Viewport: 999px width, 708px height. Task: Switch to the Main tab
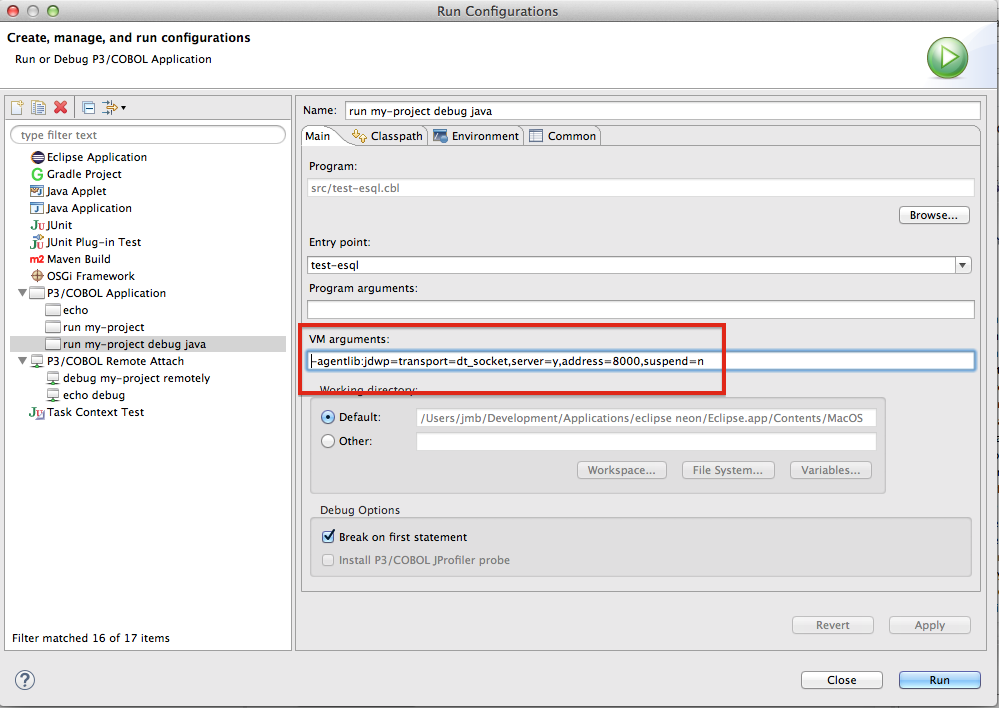(318, 136)
